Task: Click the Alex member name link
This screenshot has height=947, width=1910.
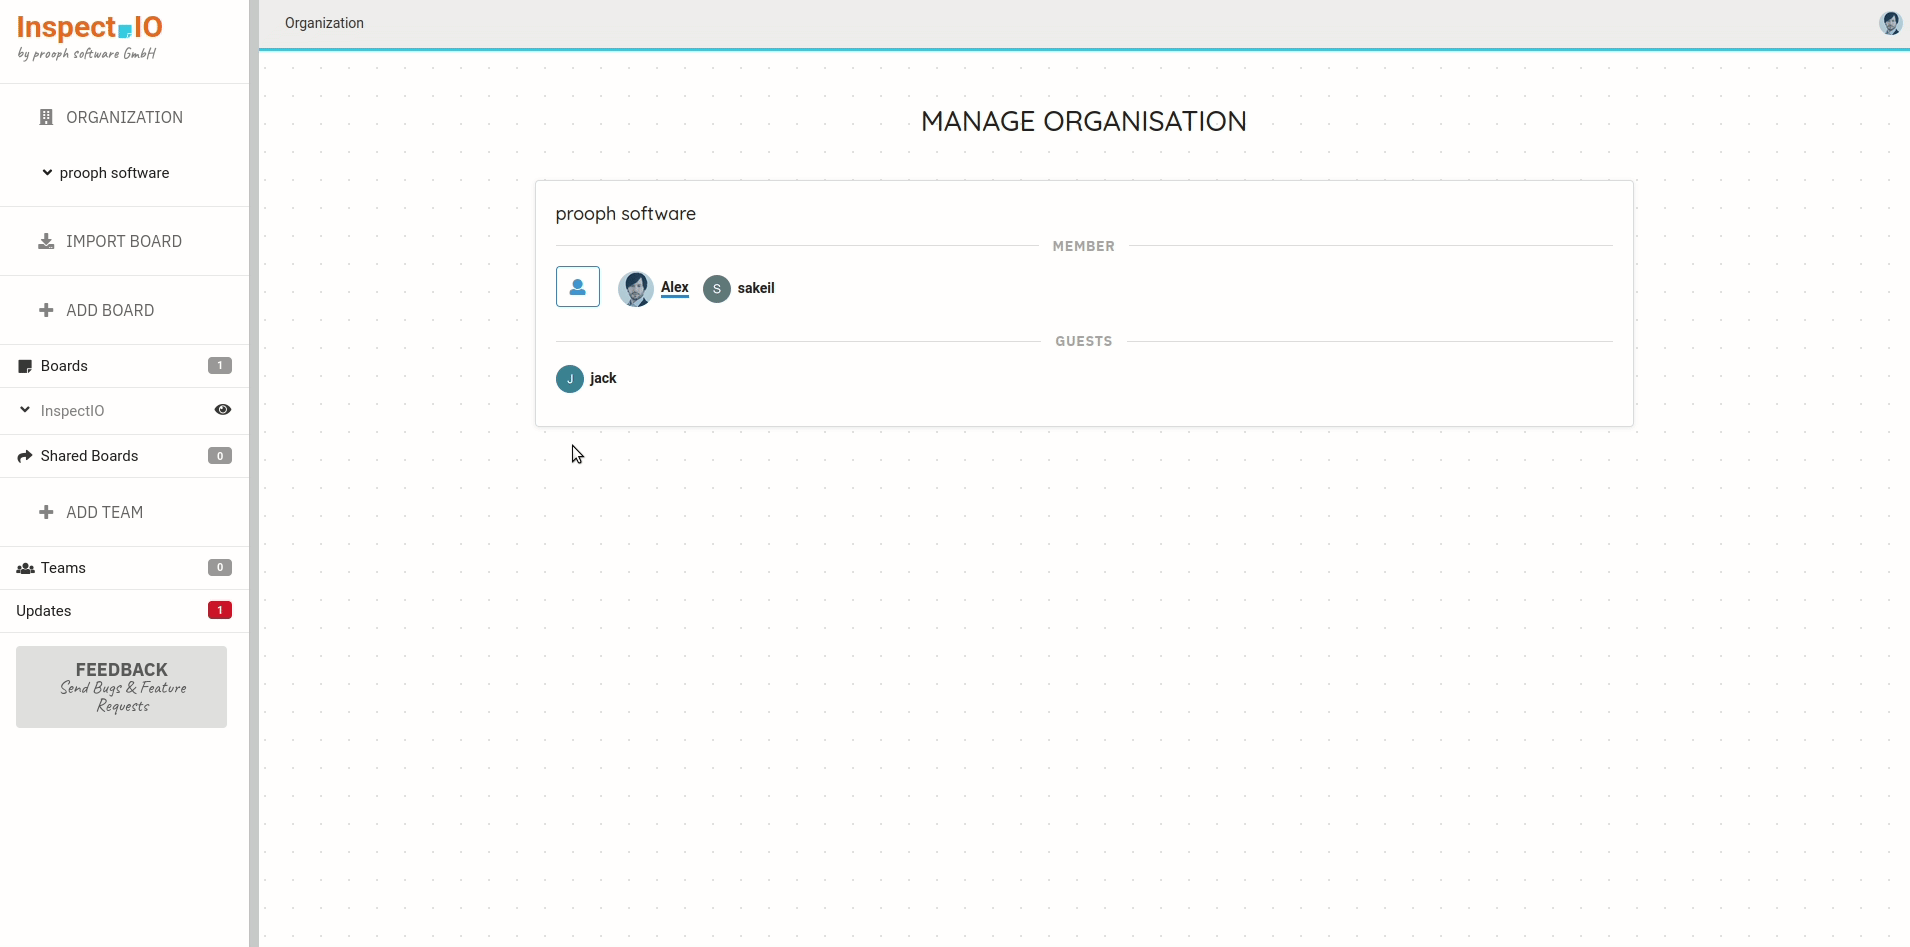Action: click(x=675, y=287)
